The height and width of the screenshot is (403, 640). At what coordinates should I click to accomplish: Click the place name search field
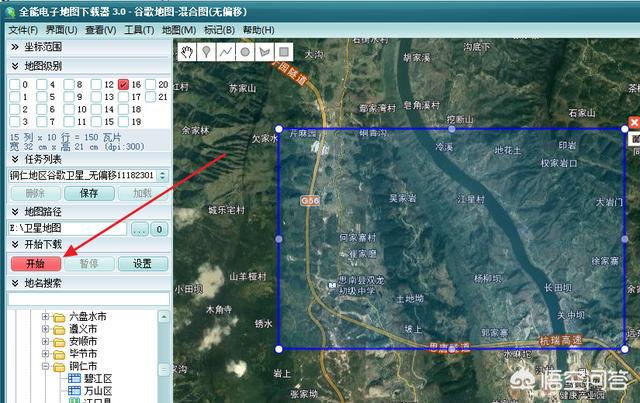88,299
